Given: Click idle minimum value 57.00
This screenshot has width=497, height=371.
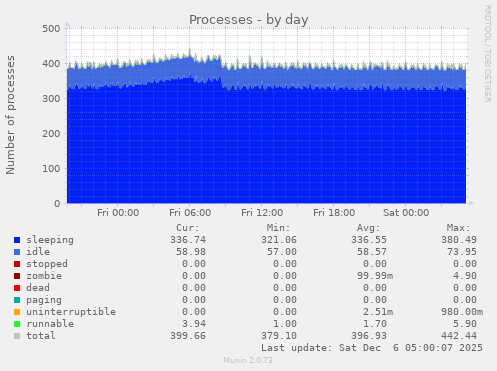Looking at the screenshot, I should click(282, 252).
